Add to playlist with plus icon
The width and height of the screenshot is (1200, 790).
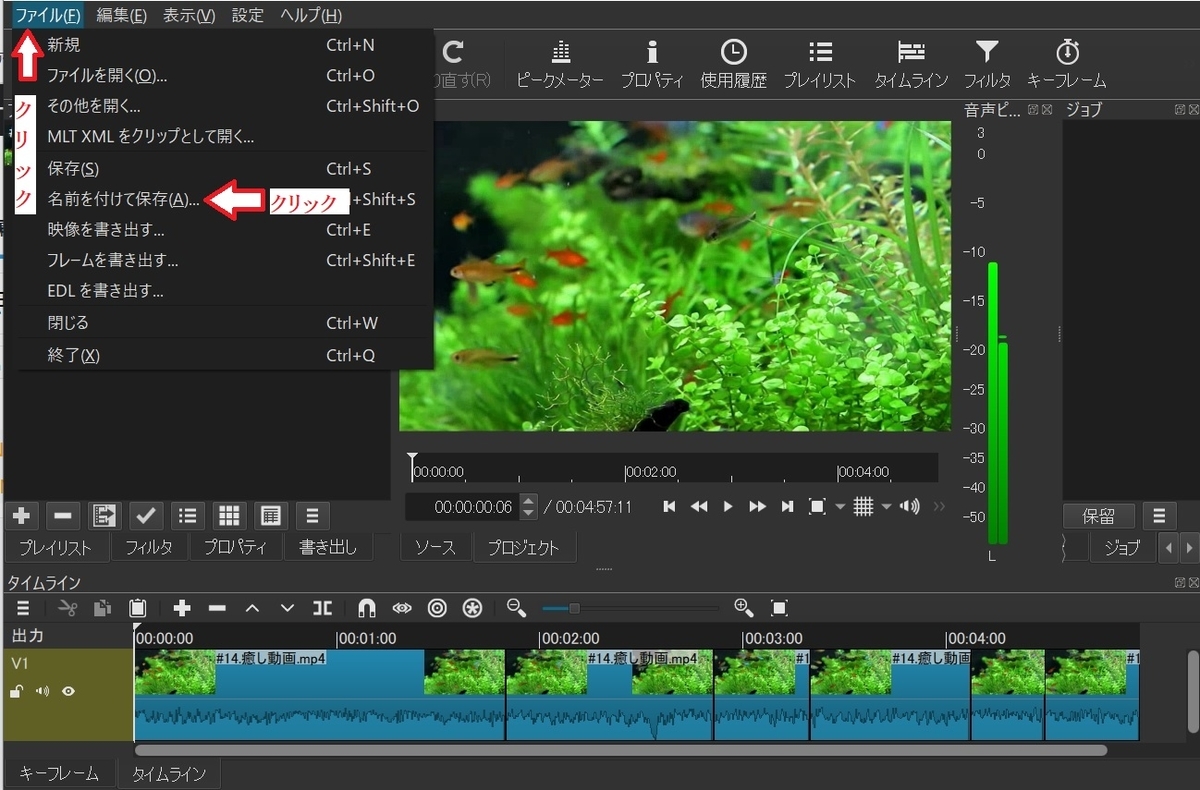click(21, 516)
